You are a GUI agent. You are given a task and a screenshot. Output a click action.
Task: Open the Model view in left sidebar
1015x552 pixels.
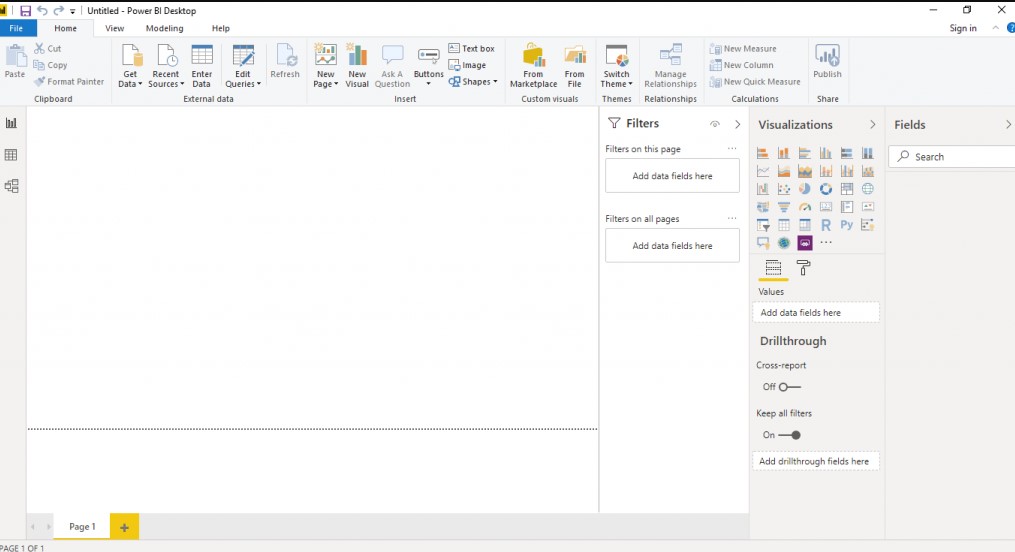[x=12, y=186]
